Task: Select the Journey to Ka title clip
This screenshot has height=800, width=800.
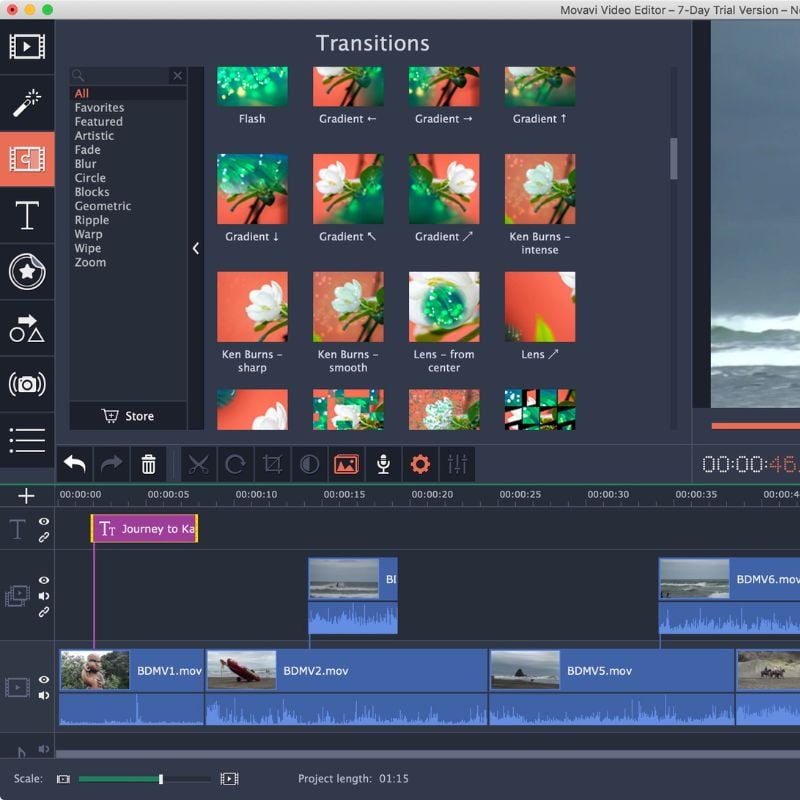Action: point(144,529)
